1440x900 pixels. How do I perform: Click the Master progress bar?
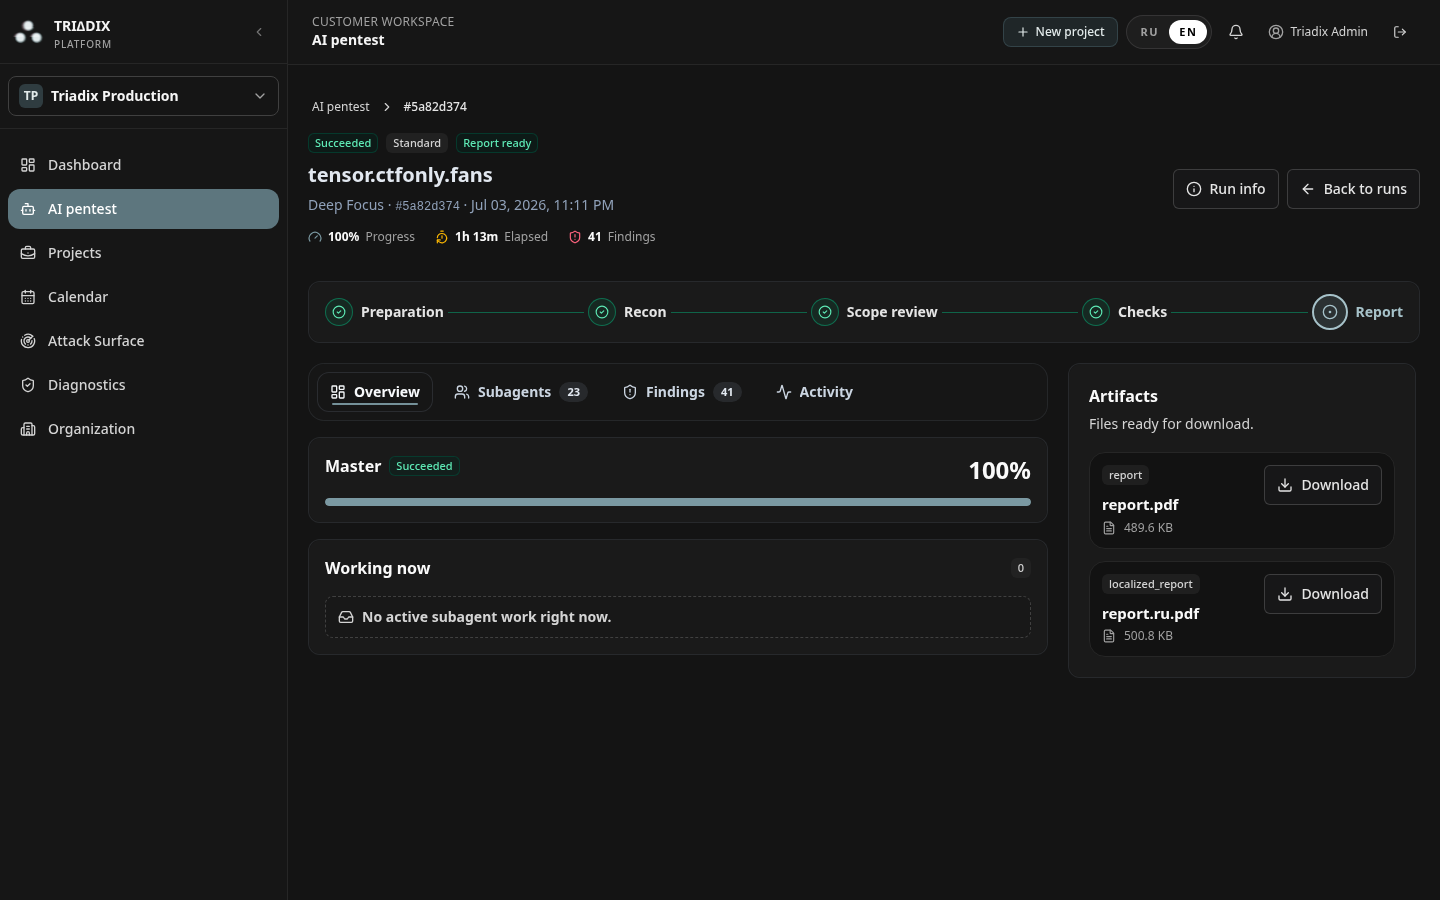678,502
